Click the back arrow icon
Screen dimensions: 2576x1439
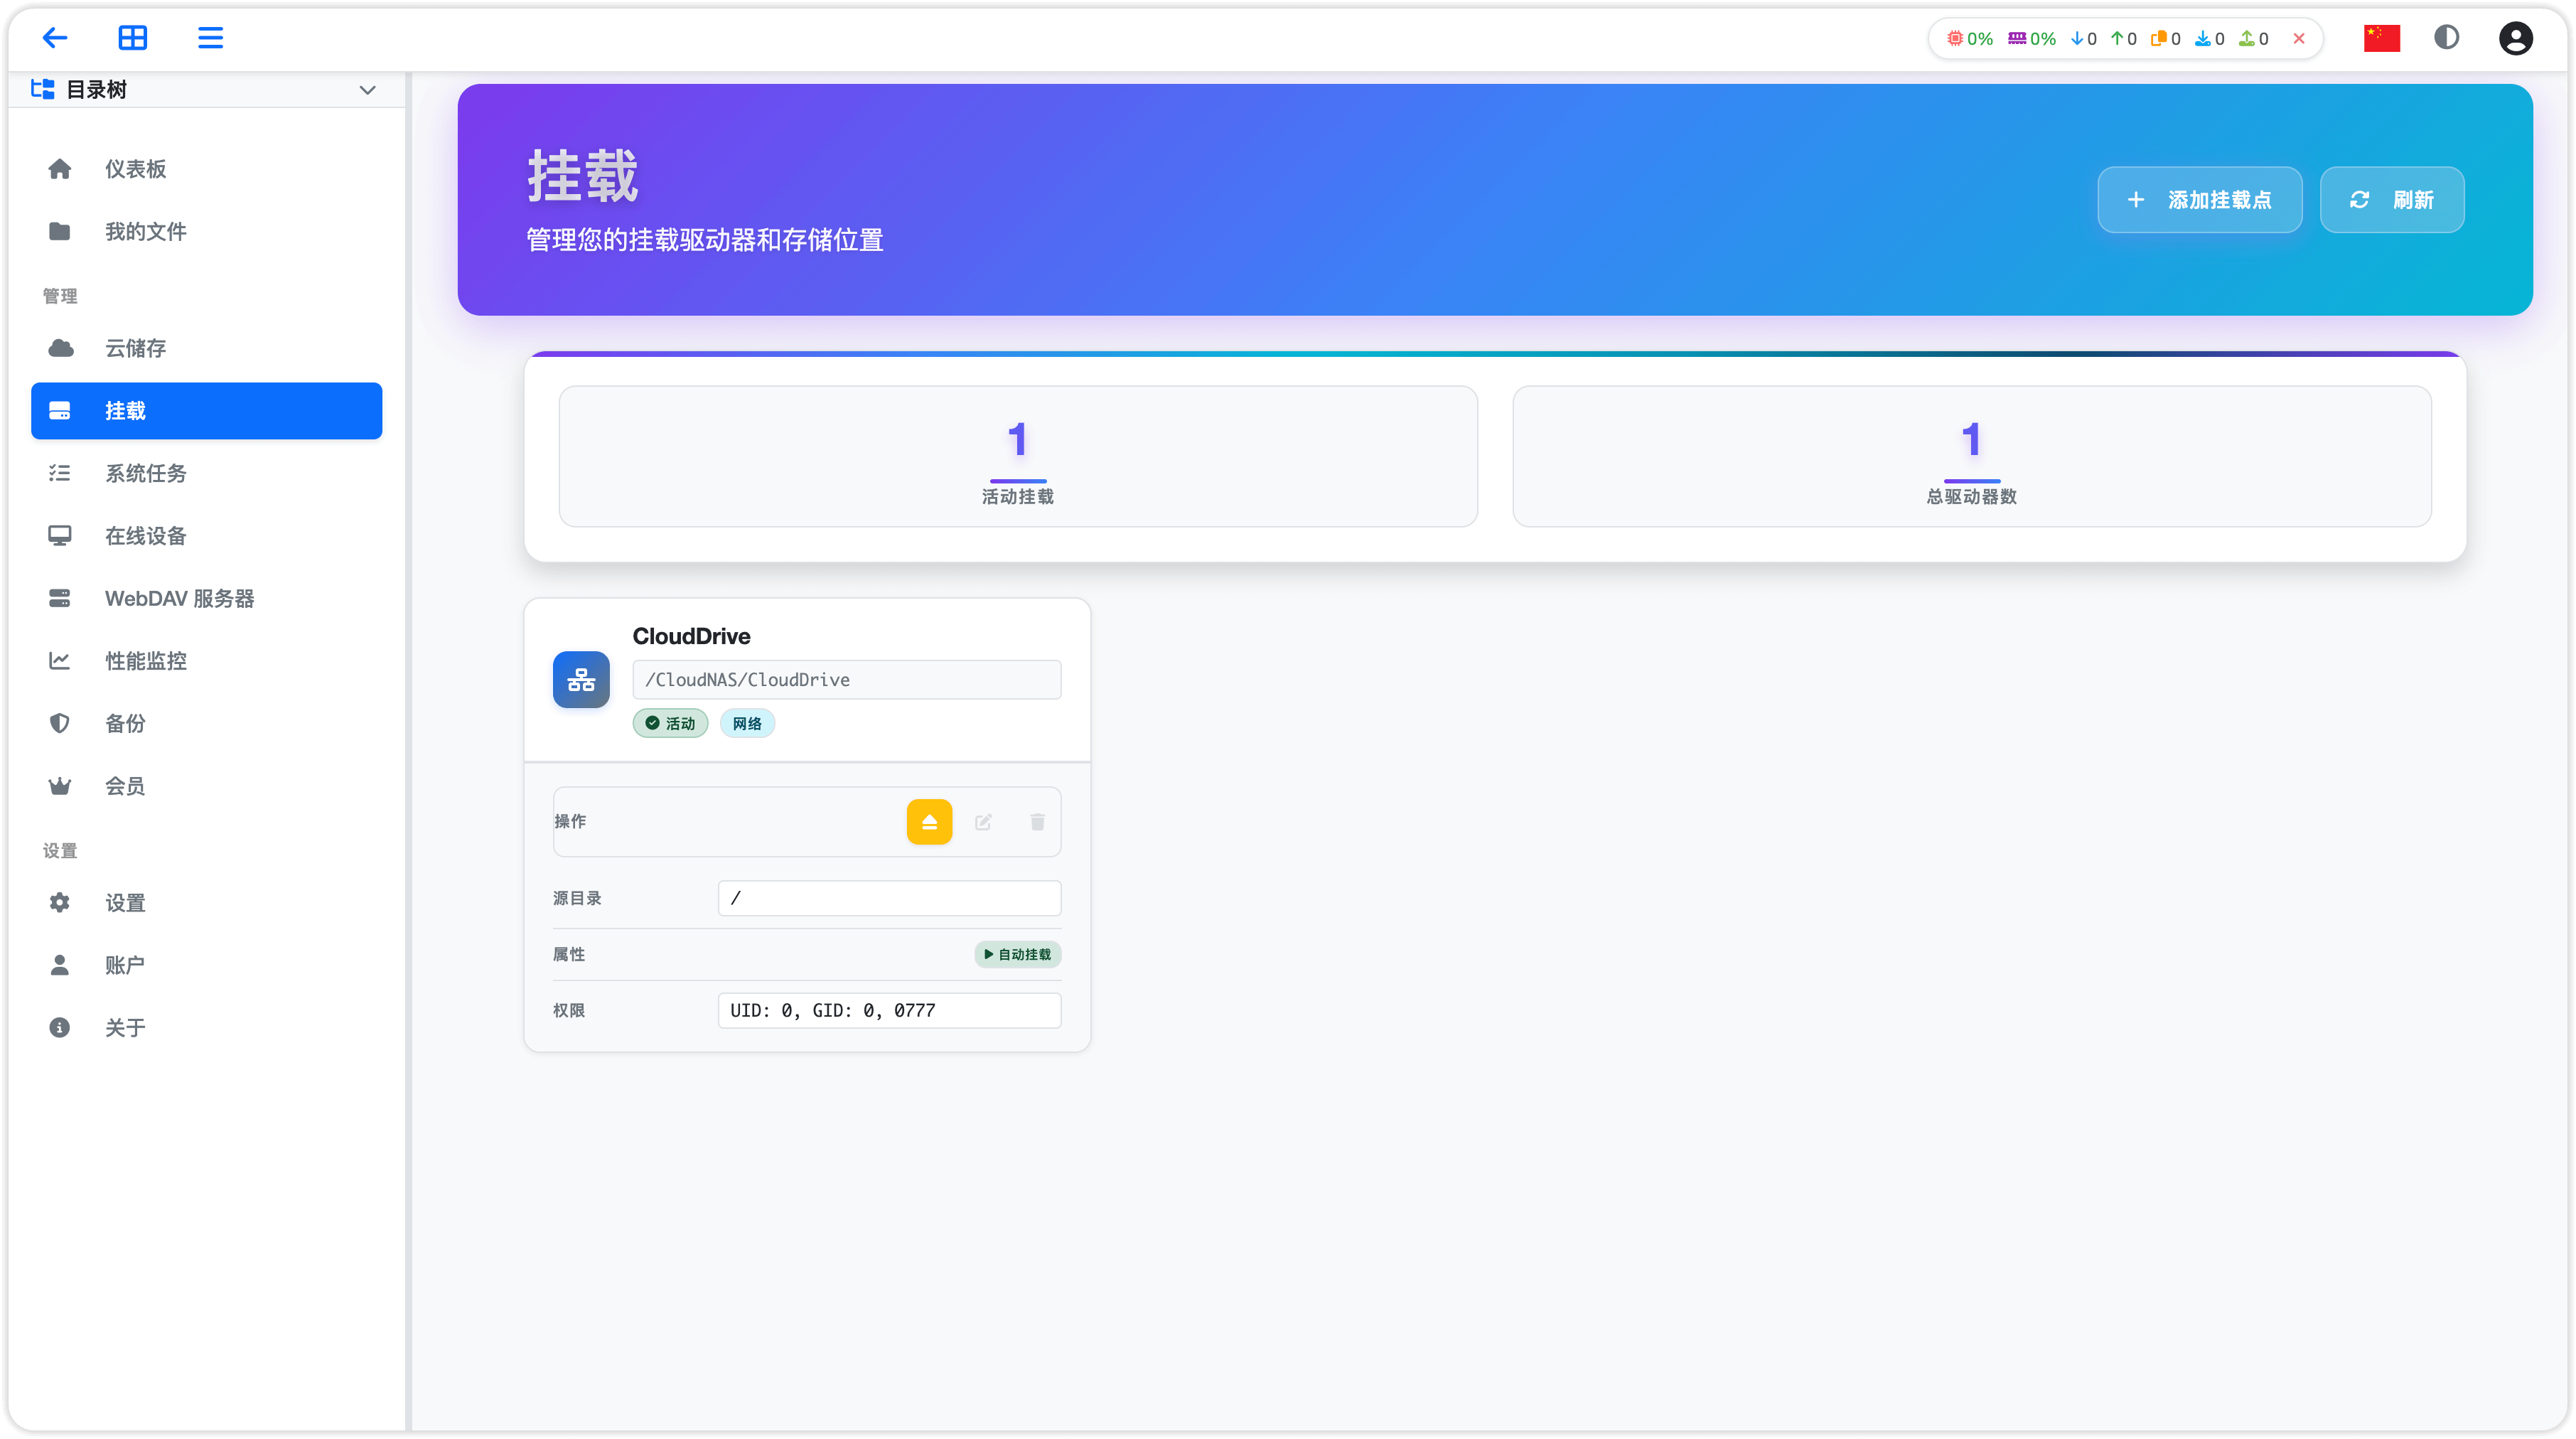(x=55, y=38)
